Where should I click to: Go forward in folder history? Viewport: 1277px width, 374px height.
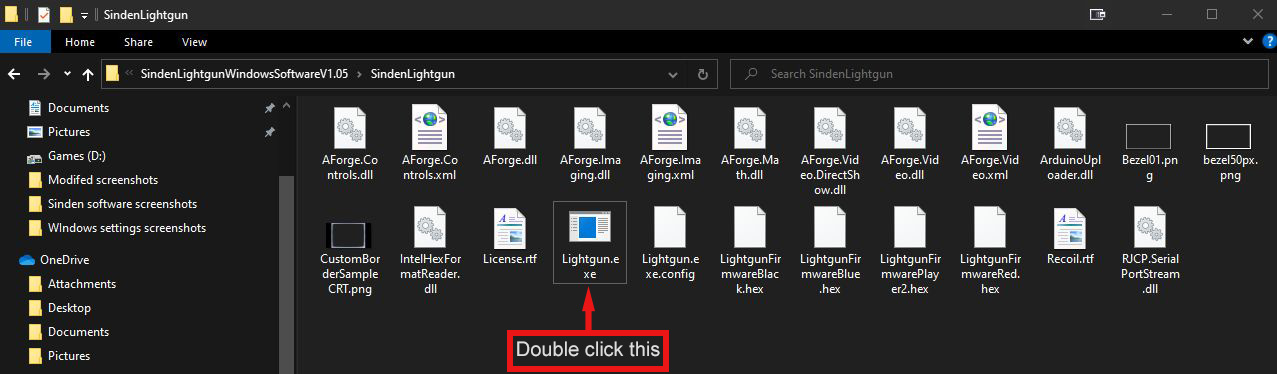point(43,74)
